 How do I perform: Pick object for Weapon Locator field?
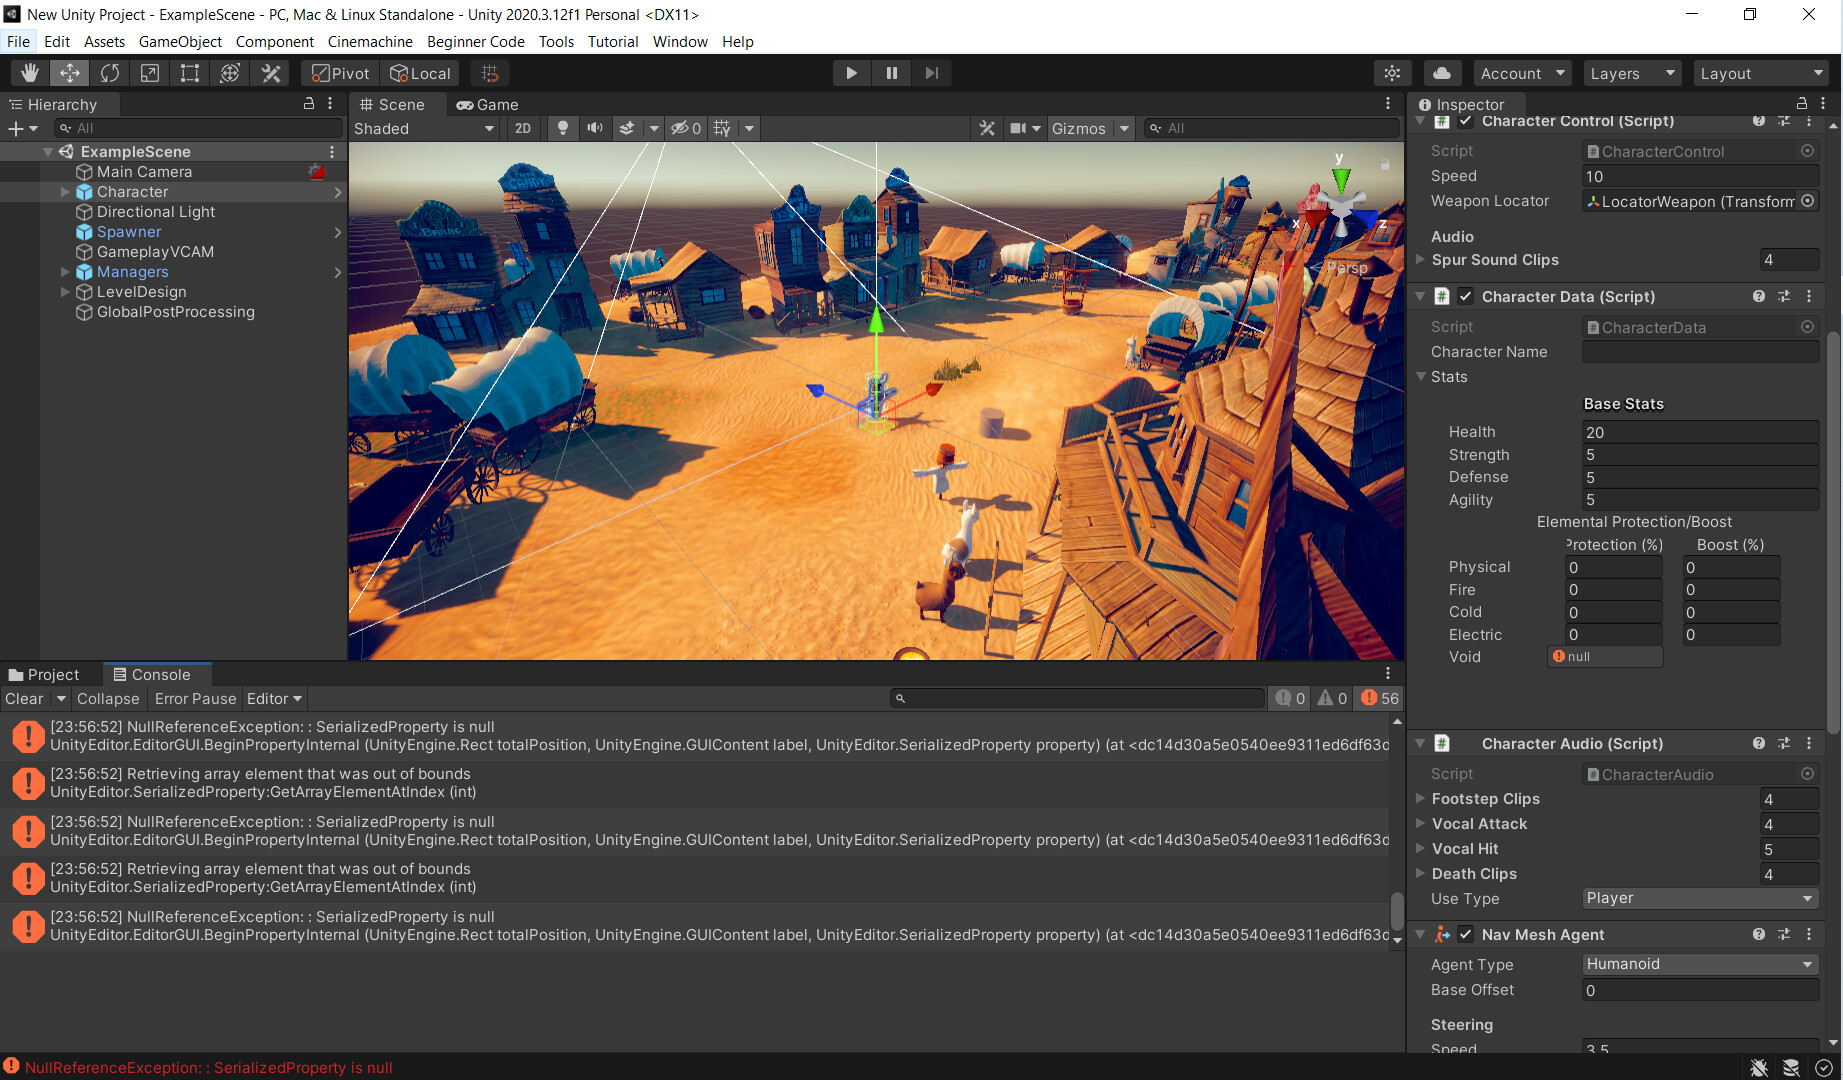click(x=1808, y=201)
